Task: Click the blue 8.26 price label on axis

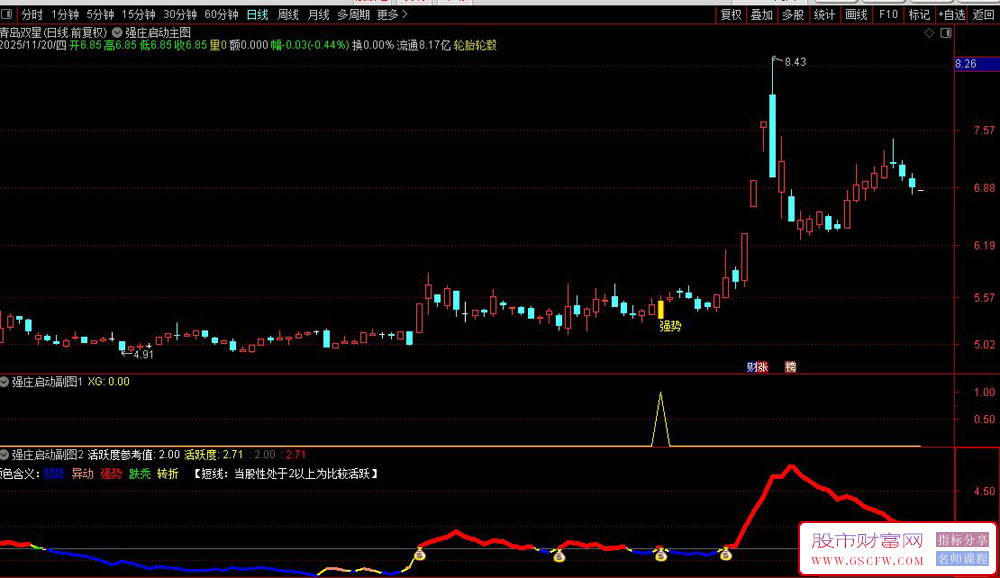Action: click(x=969, y=64)
